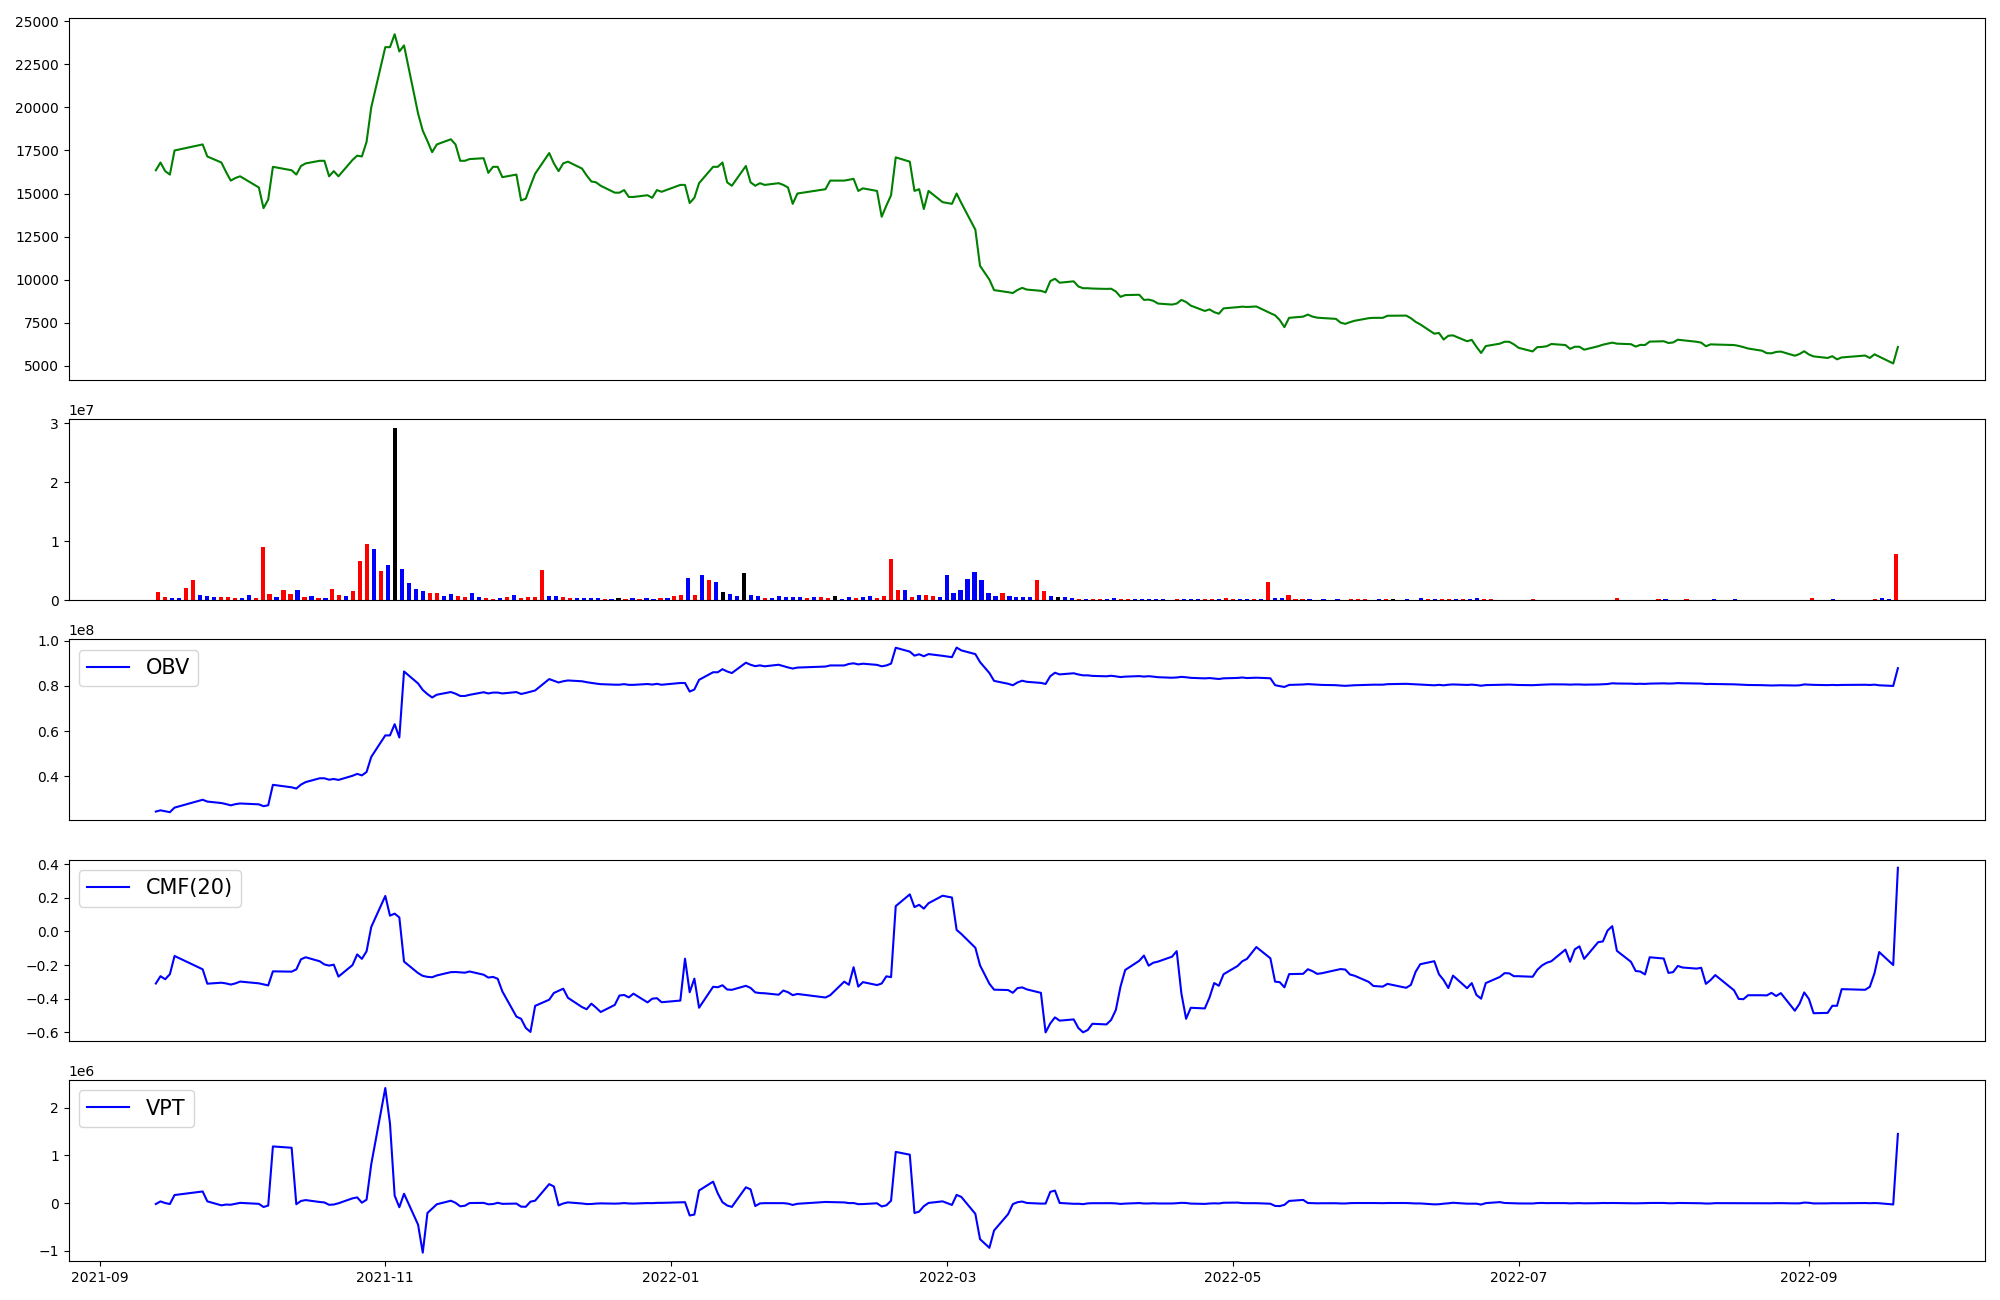The height and width of the screenshot is (1300, 2000).
Task: Click the CMF(20) legend label
Action: click(x=188, y=888)
